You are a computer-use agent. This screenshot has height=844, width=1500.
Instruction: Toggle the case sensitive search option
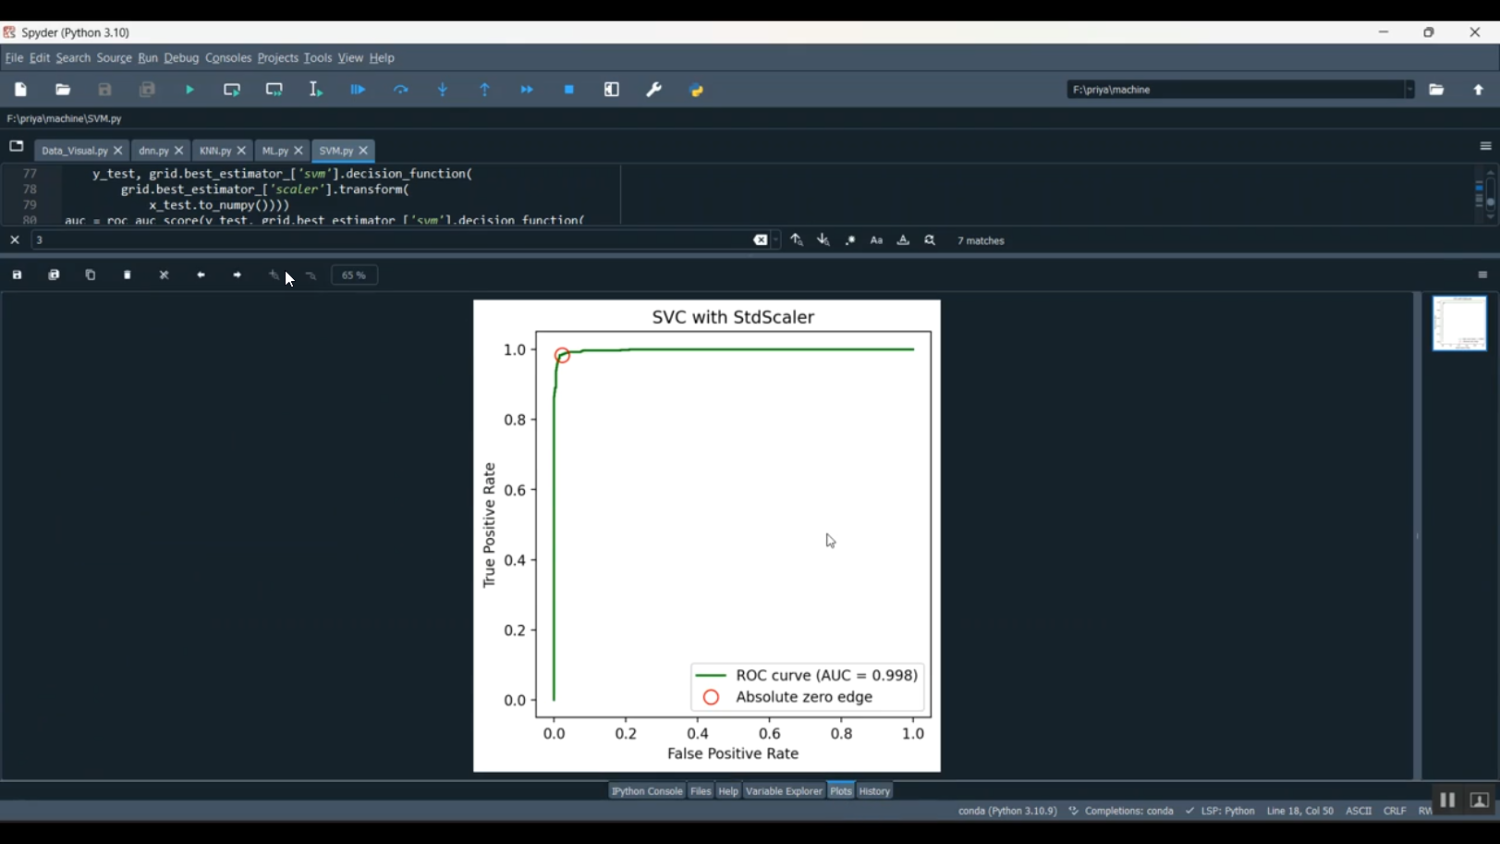[877, 240]
